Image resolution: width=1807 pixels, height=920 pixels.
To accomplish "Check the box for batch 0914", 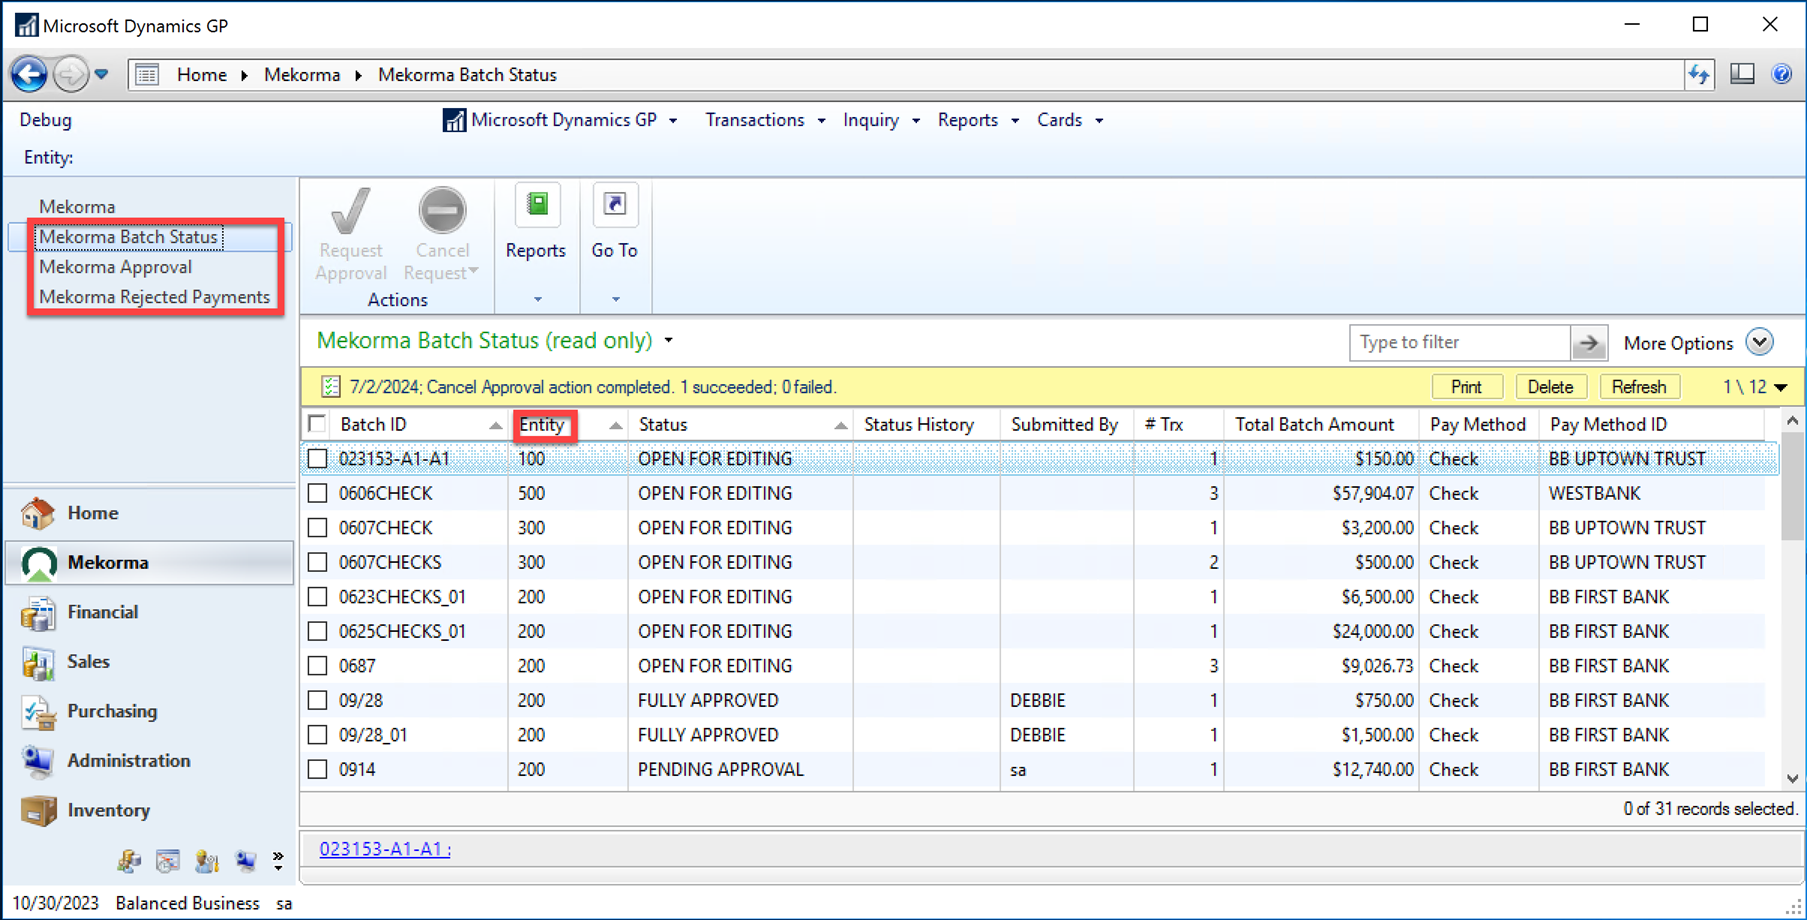I will [318, 769].
